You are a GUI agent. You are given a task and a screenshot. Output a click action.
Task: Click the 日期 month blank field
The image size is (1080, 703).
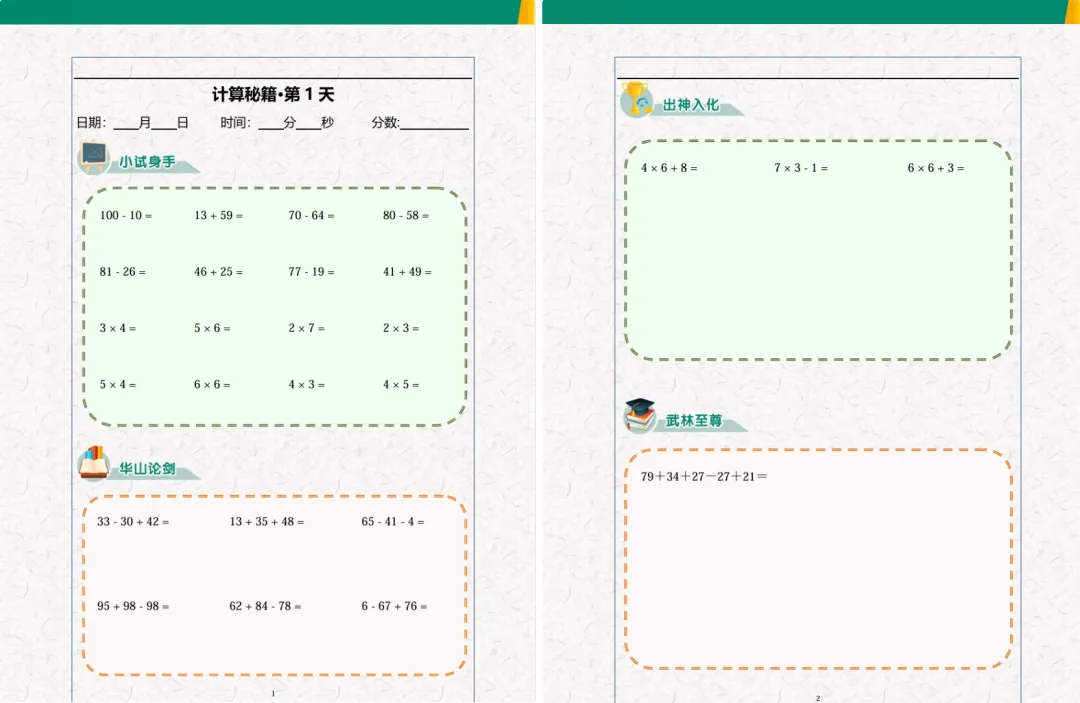tap(125, 123)
